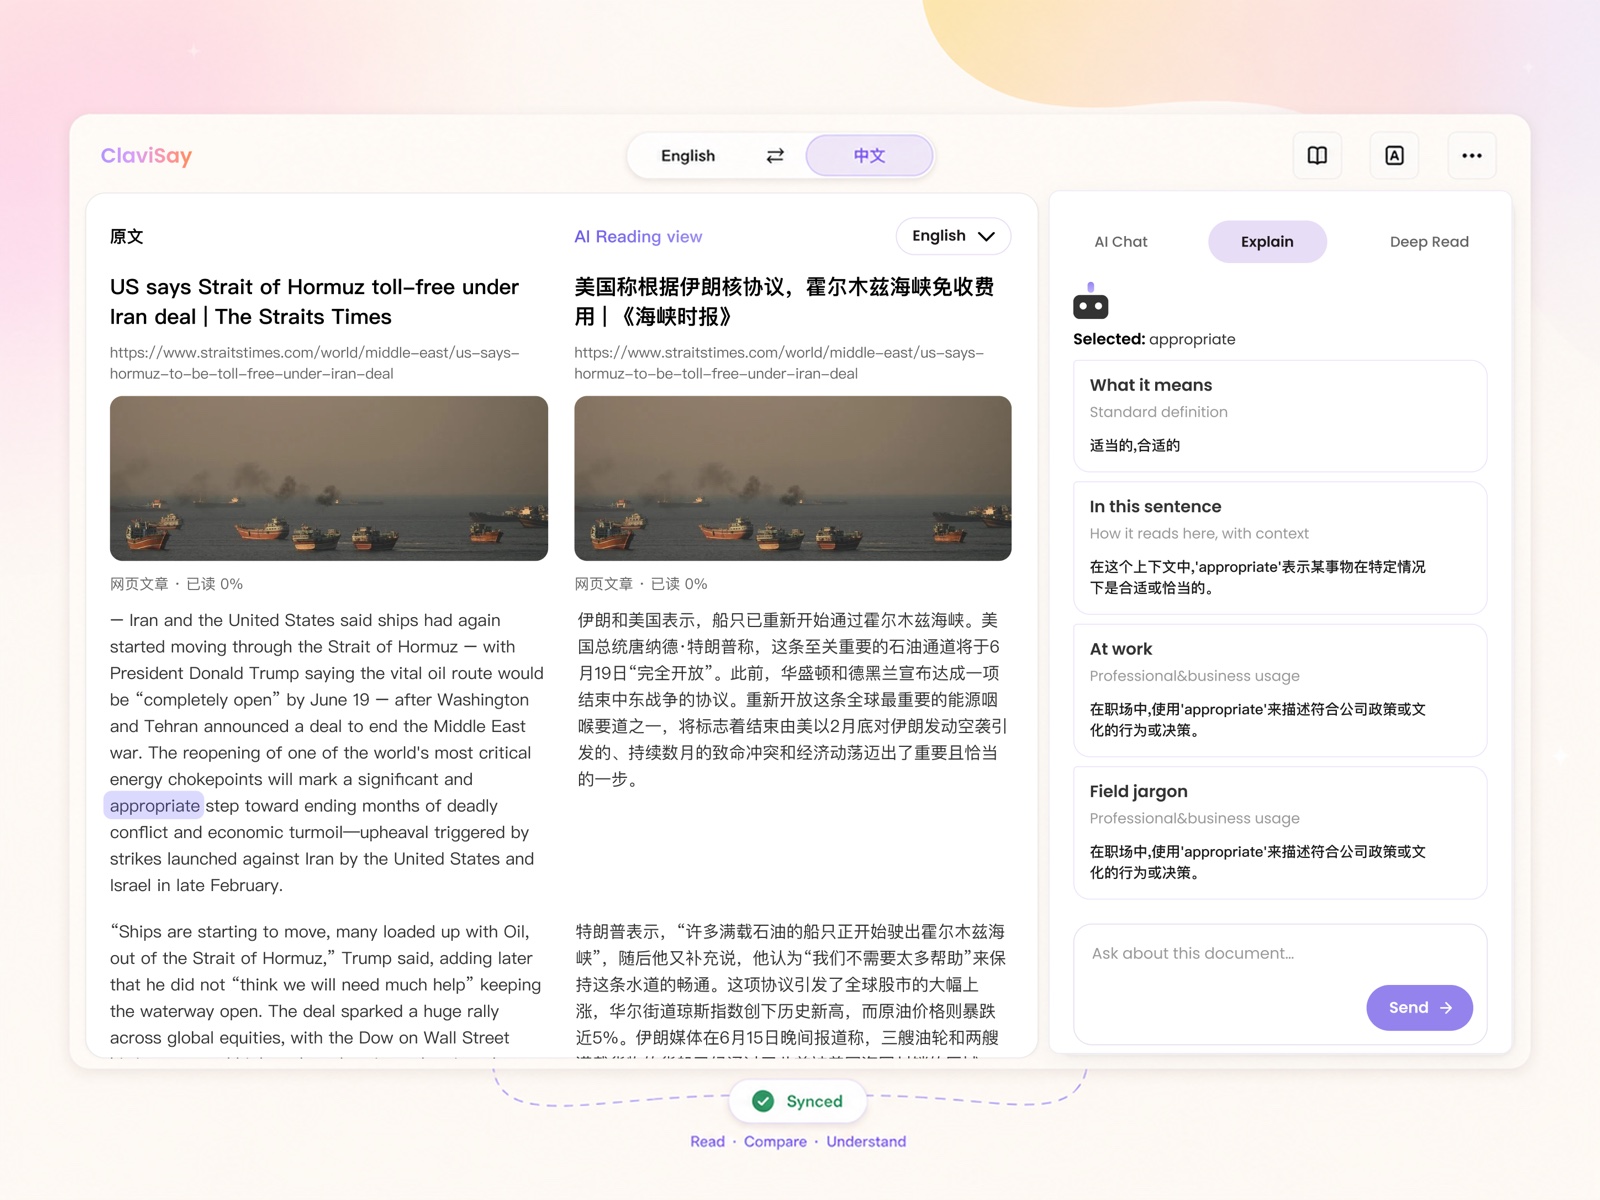The image size is (1600, 1200).
Task: Open the book reading-mode icon
Action: (x=1317, y=156)
